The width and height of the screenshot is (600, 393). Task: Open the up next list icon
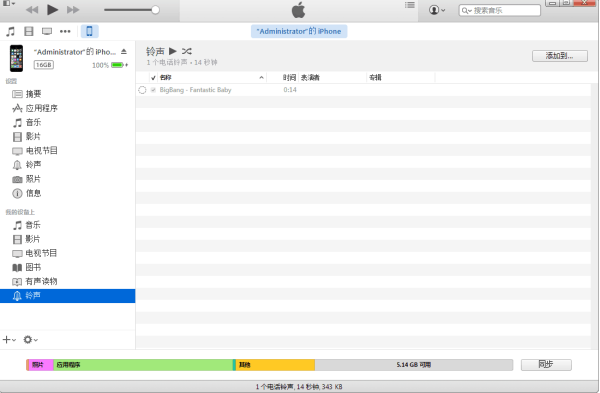(x=410, y=5)
